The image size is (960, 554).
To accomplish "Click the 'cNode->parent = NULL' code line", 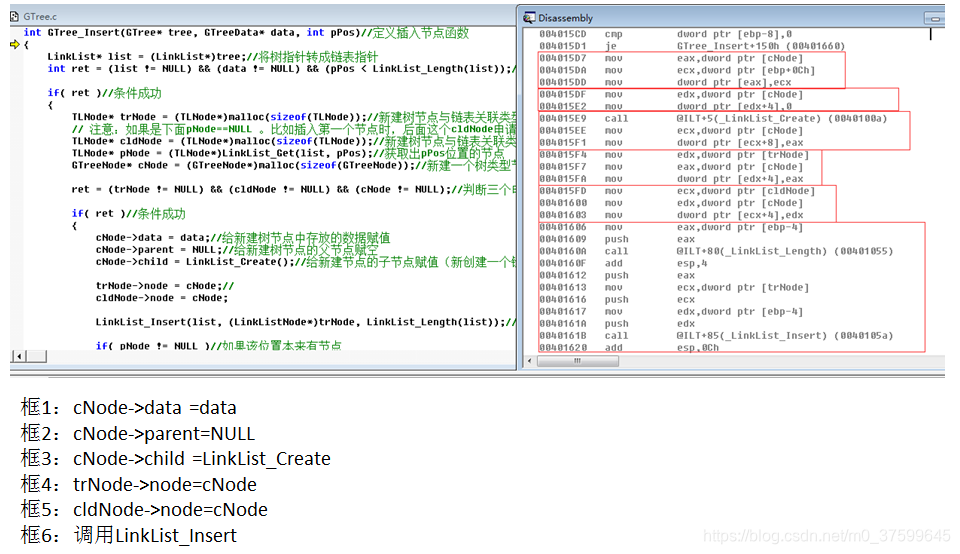I will pyautogui.click(x=236, y=250).
